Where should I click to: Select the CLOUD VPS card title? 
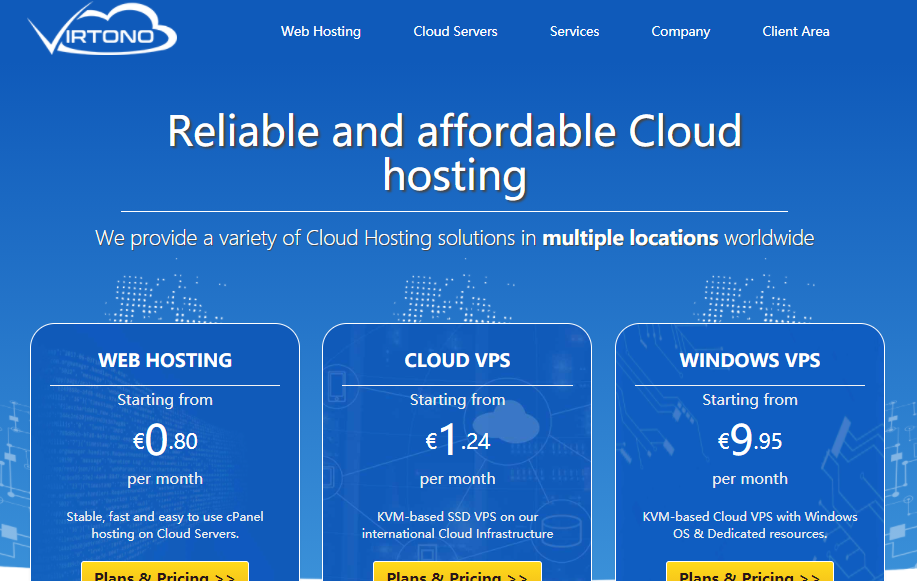(x=457, y=360)
